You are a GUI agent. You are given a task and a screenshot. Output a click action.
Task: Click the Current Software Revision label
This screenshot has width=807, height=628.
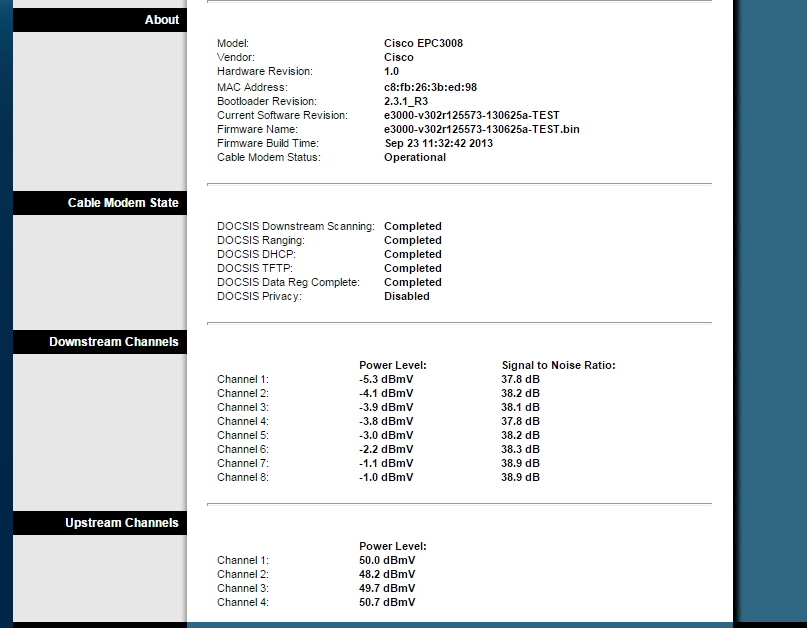[x=282, y=115]
